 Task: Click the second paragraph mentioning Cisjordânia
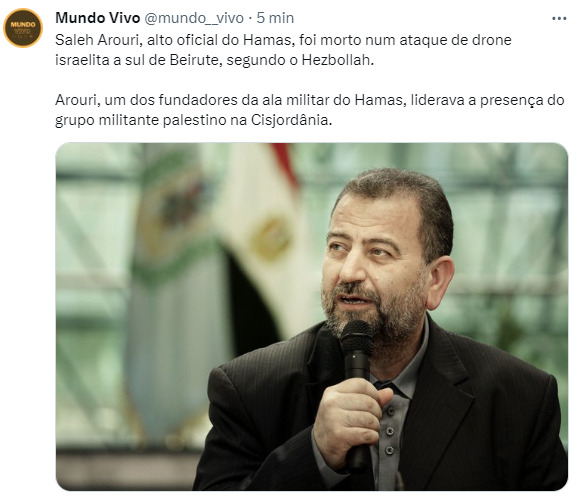point(310,110)
